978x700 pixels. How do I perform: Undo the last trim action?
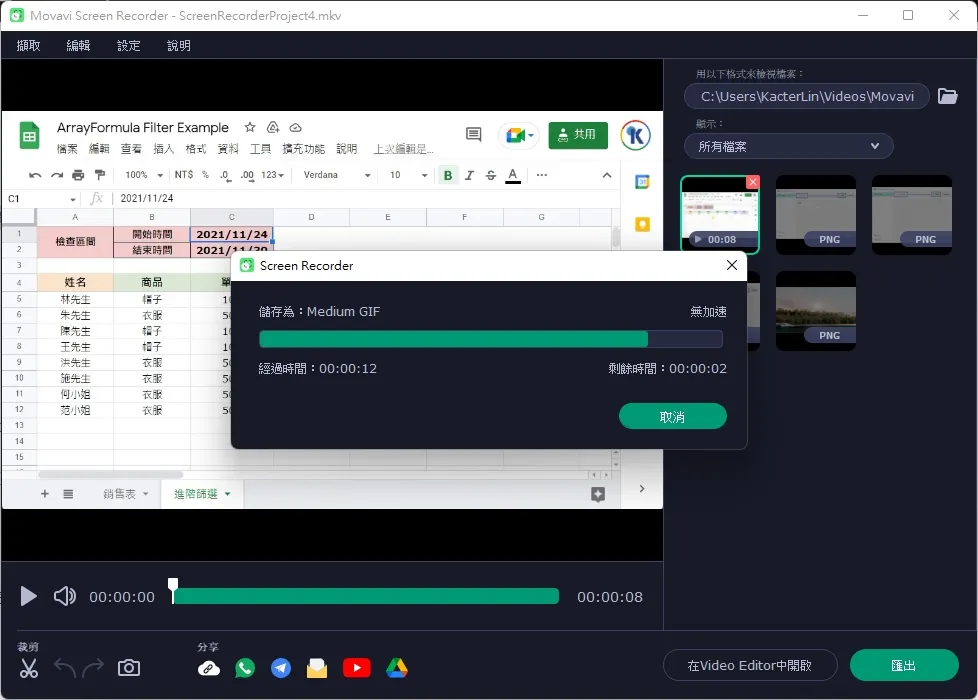tap(65, 668)
